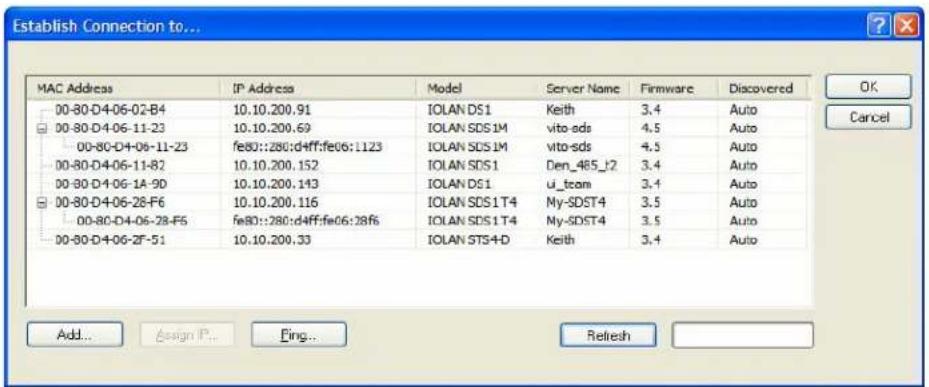929x387 pixels.
Task: Sort by Model column header
Action: coord(476,88)
